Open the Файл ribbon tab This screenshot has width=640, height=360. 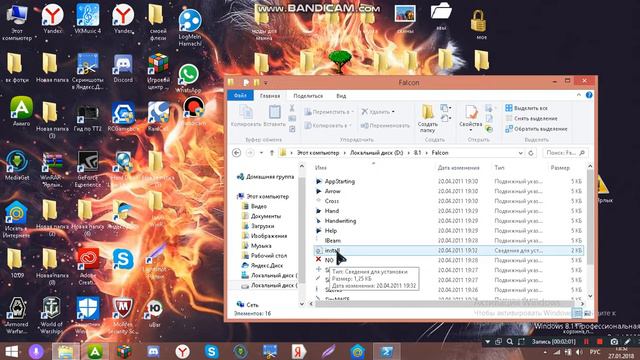[240, 96]
